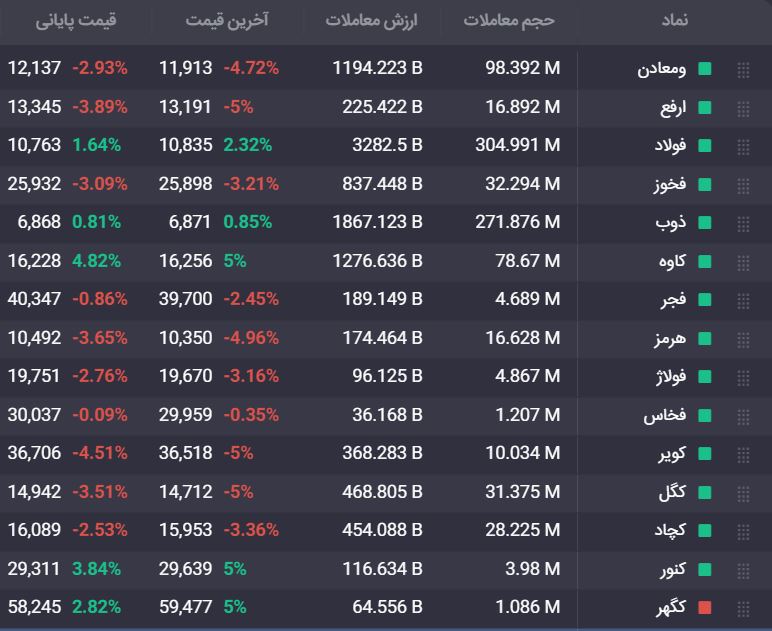
Task: Select the drag handle next to کویر
Action: [x=743, y=455]
